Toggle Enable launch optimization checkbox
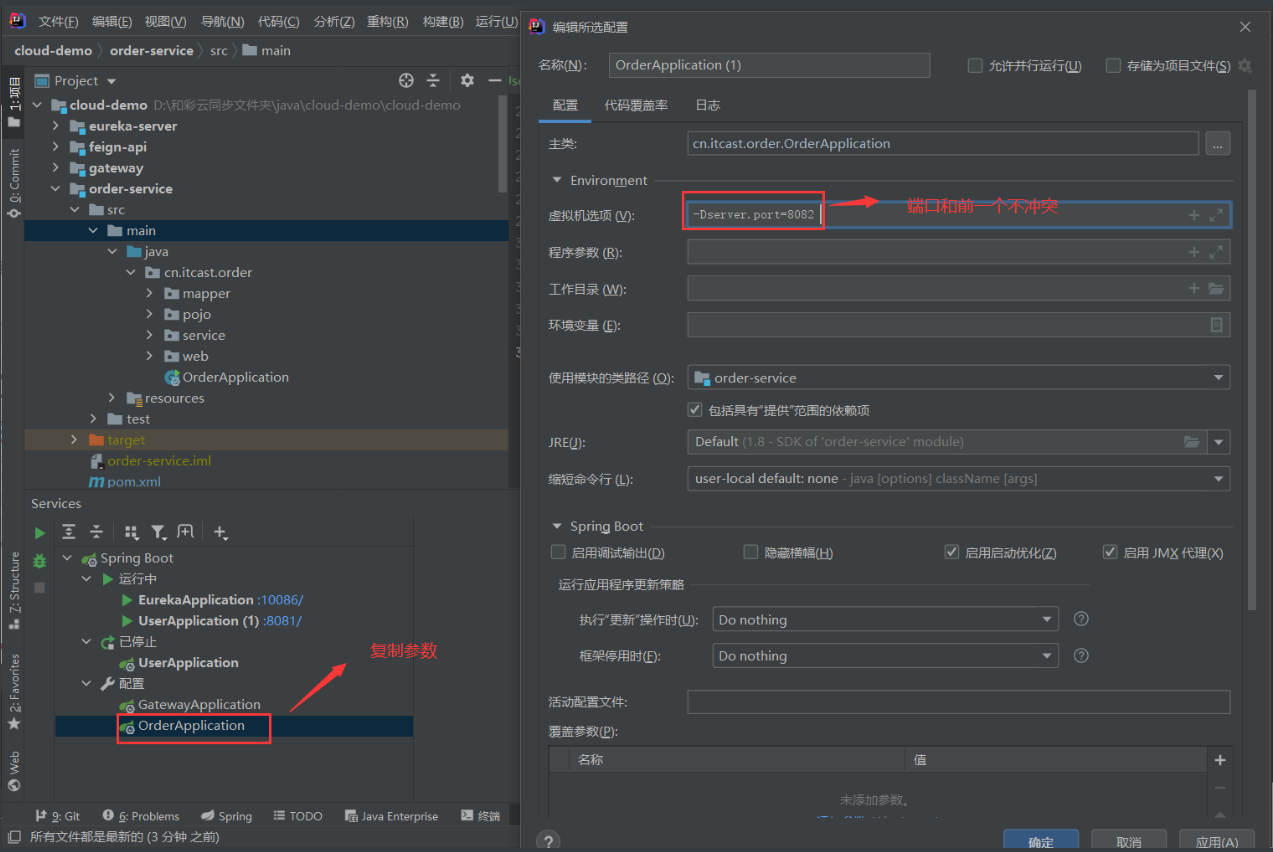Image resolution: width=1273 pixels, height=852 pixels. point(952,552)
